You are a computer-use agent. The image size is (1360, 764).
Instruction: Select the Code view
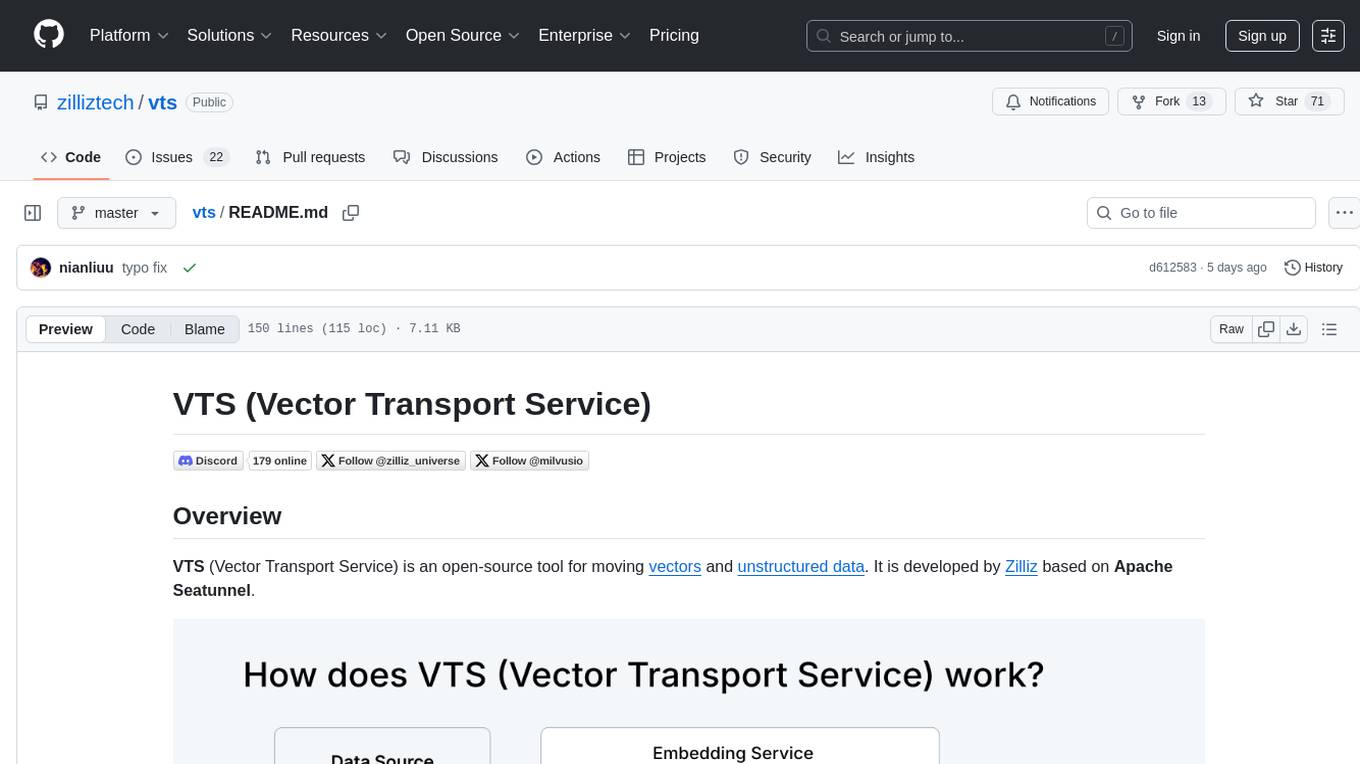click(x=138, y=329)
